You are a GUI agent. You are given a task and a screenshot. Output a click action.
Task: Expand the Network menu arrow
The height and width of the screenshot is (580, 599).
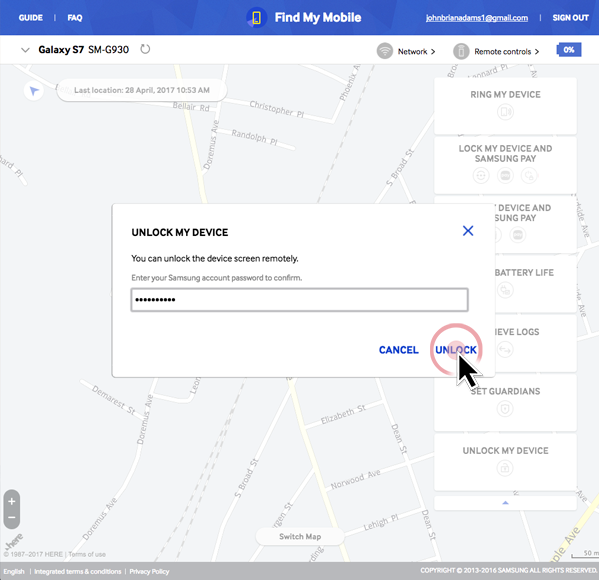click(x=433, y=52)
